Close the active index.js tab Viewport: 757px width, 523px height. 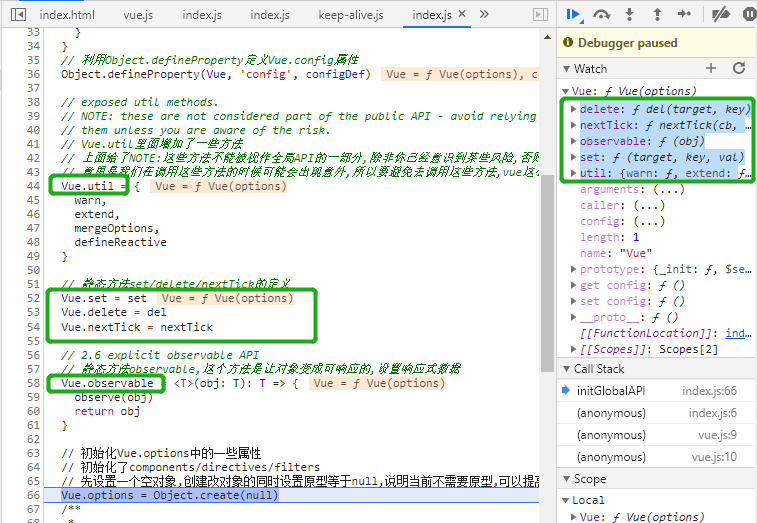click(x=462, y=14)
